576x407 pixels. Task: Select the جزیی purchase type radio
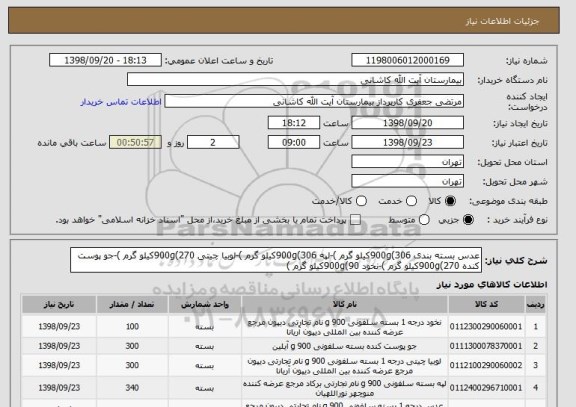click(x=468, y=220)
